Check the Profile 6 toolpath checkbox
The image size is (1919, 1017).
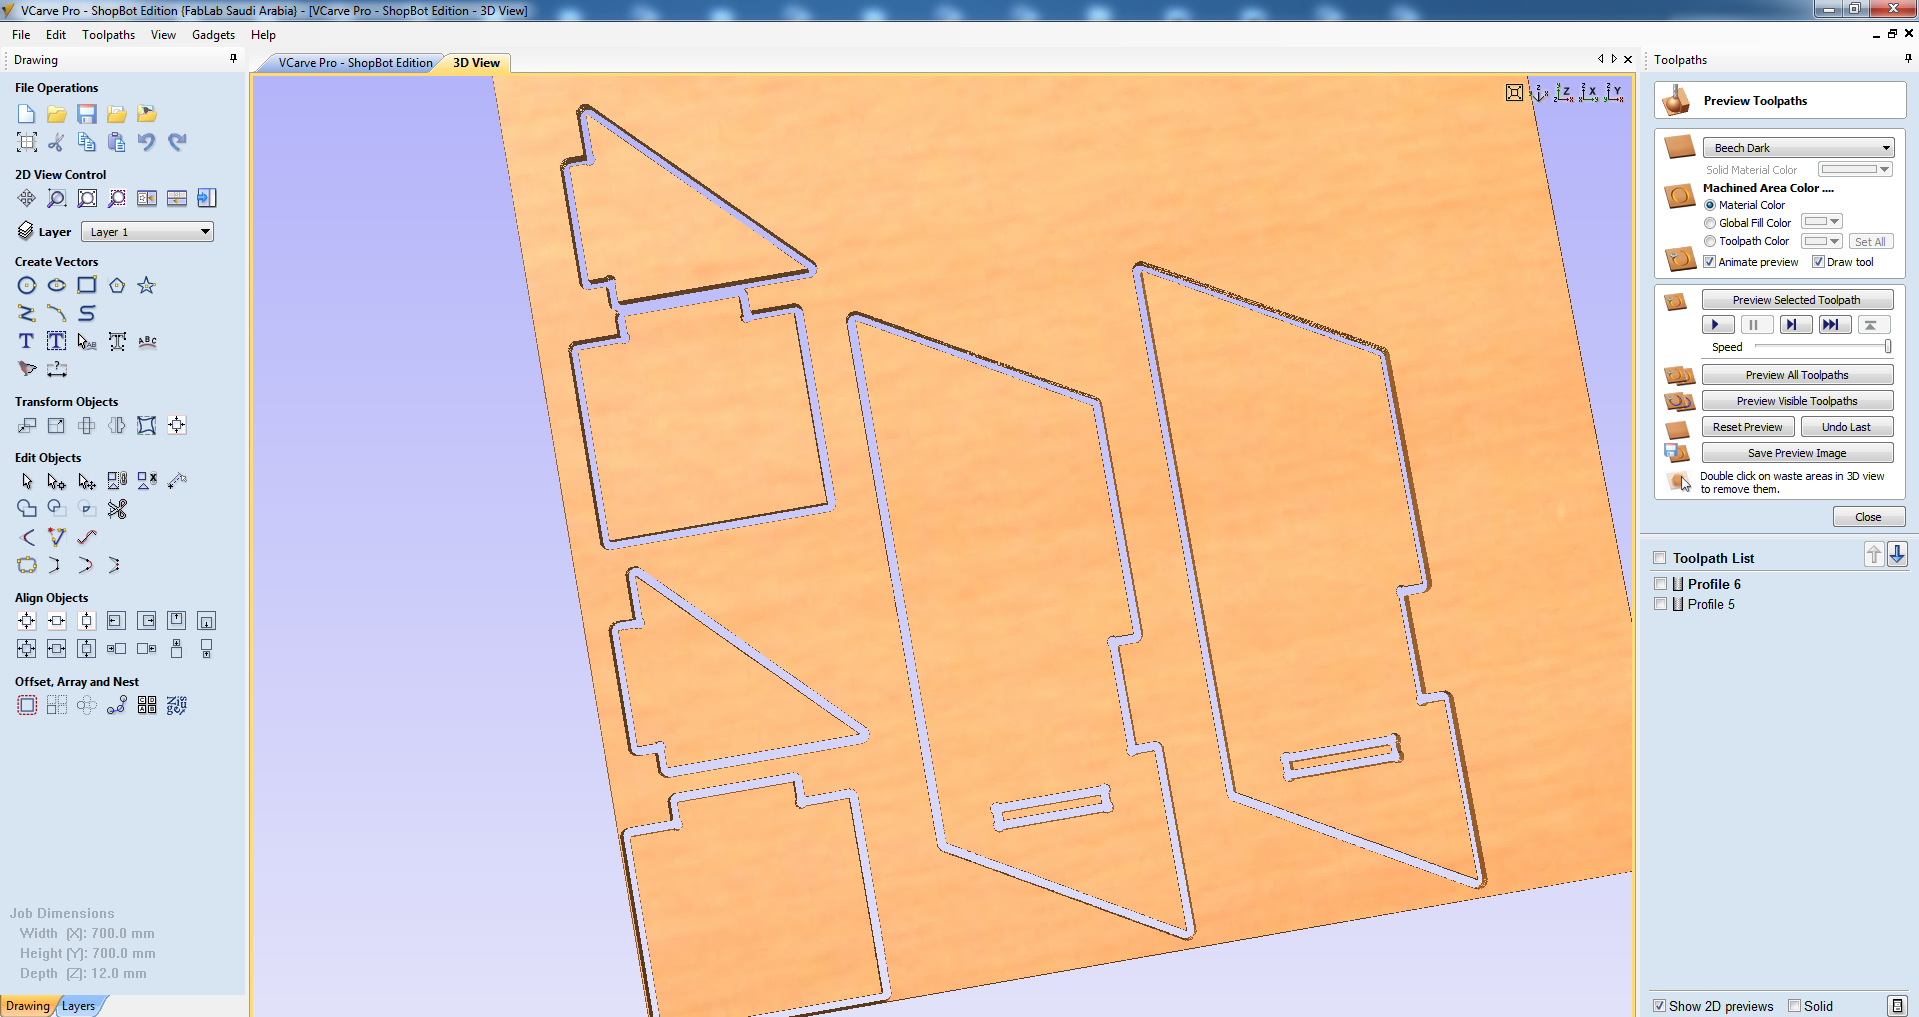pos(1660,584)
